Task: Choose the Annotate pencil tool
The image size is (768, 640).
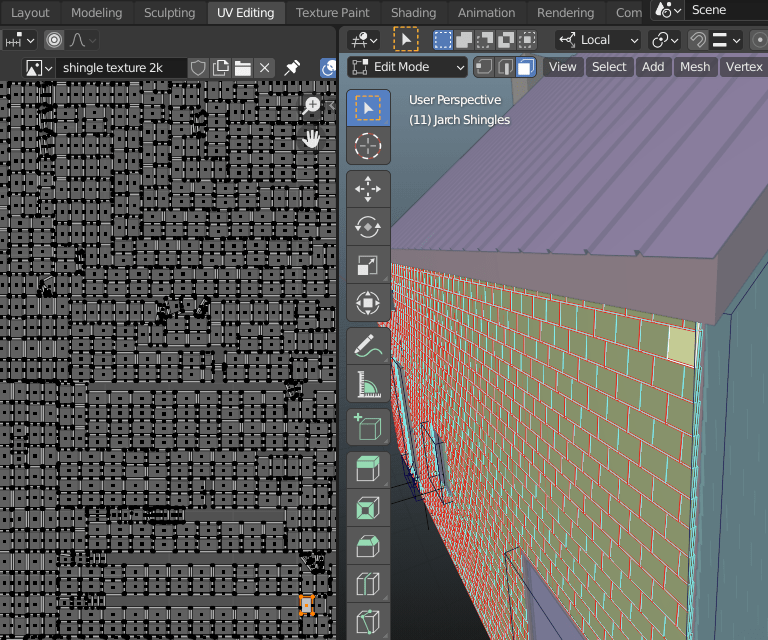Action: [x=368, y=346]
